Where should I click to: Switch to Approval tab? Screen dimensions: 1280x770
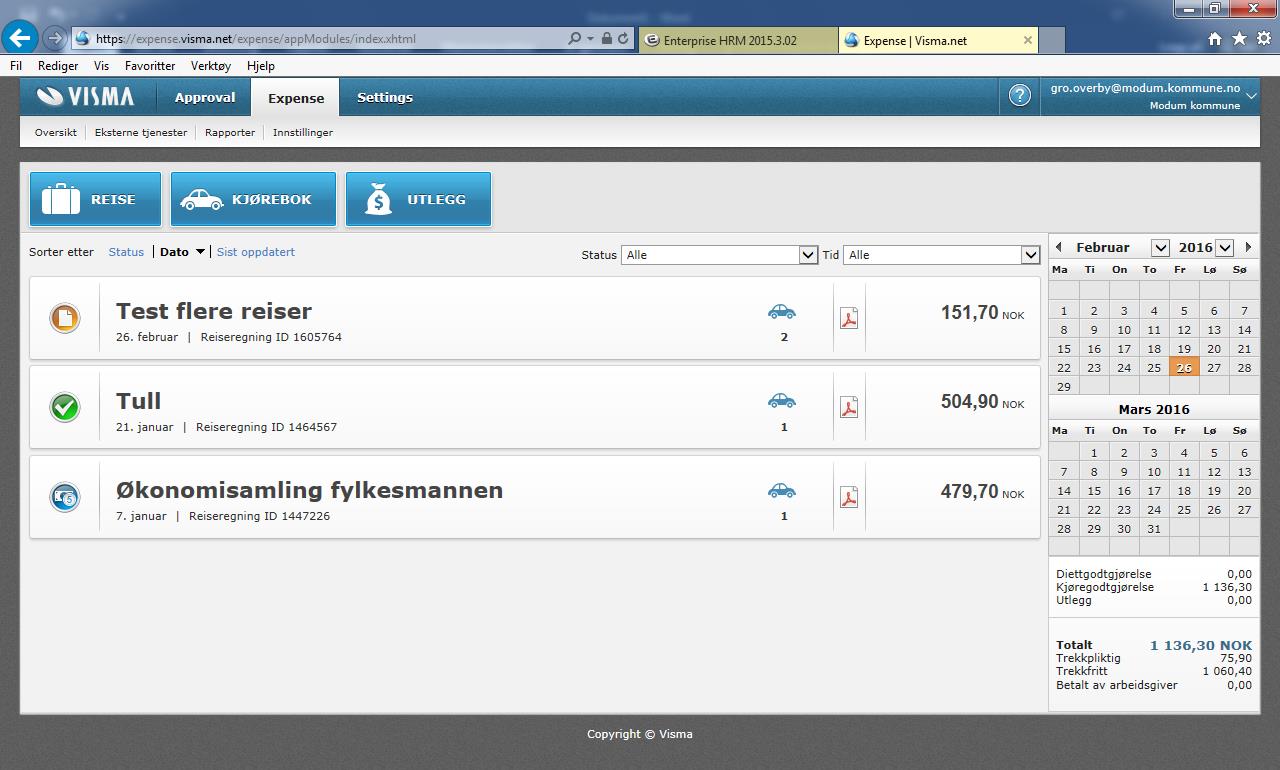coord(205,97)
